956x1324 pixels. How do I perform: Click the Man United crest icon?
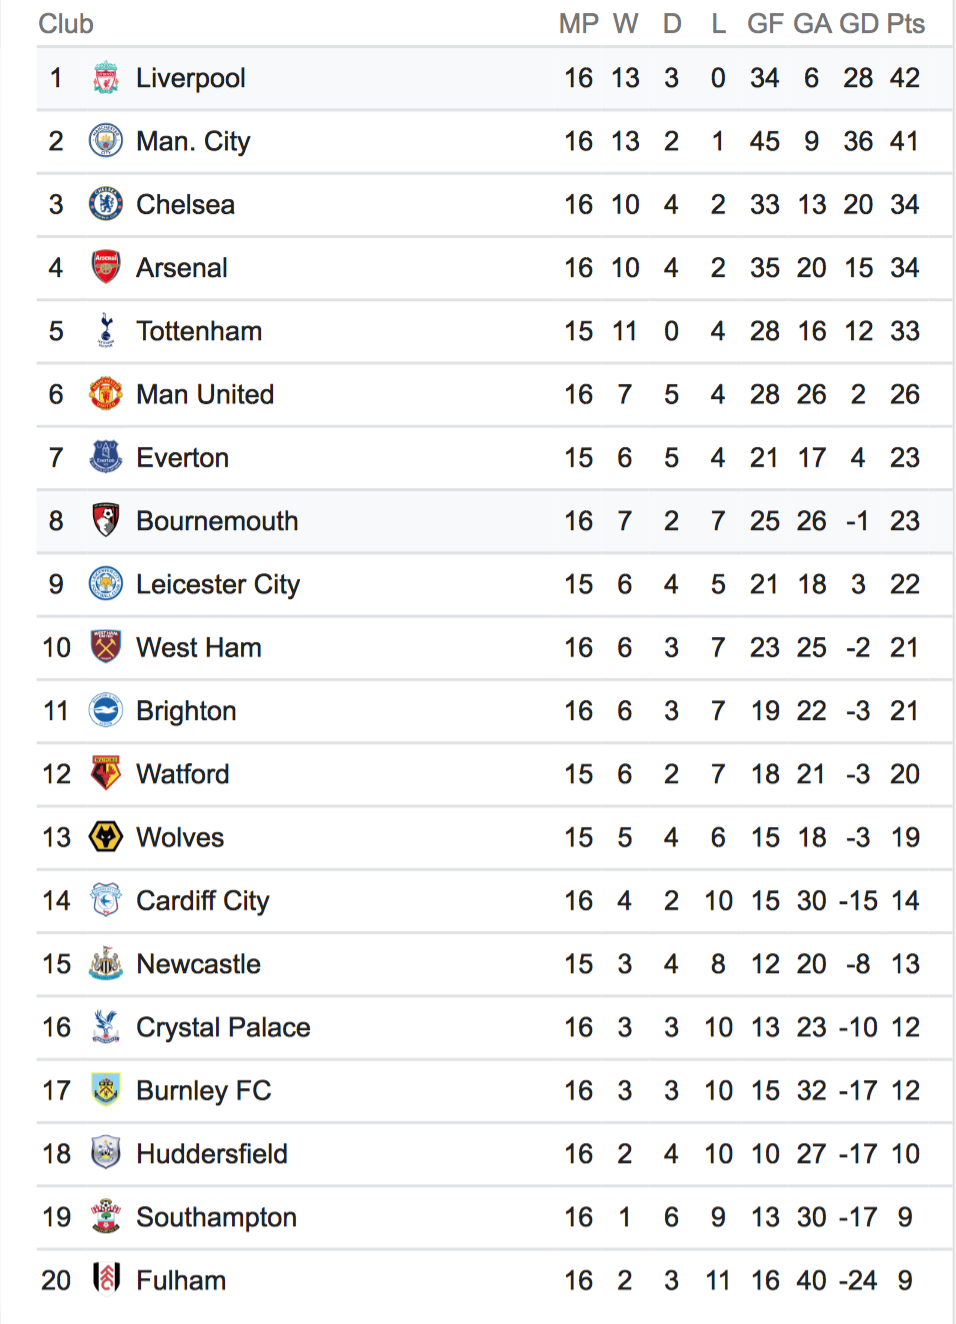106,394
